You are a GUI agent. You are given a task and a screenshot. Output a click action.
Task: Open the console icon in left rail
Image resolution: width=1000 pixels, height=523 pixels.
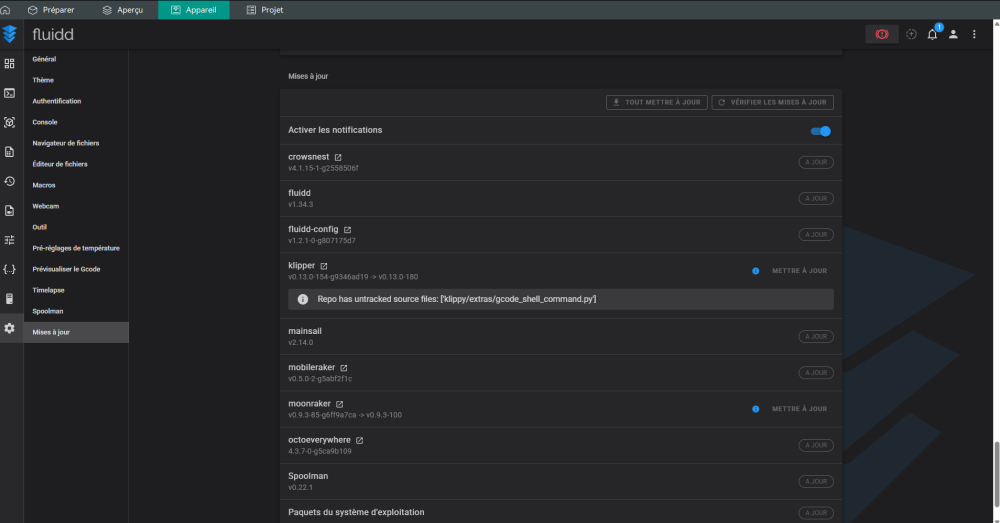pyautogui.click(x=10, y=93)
